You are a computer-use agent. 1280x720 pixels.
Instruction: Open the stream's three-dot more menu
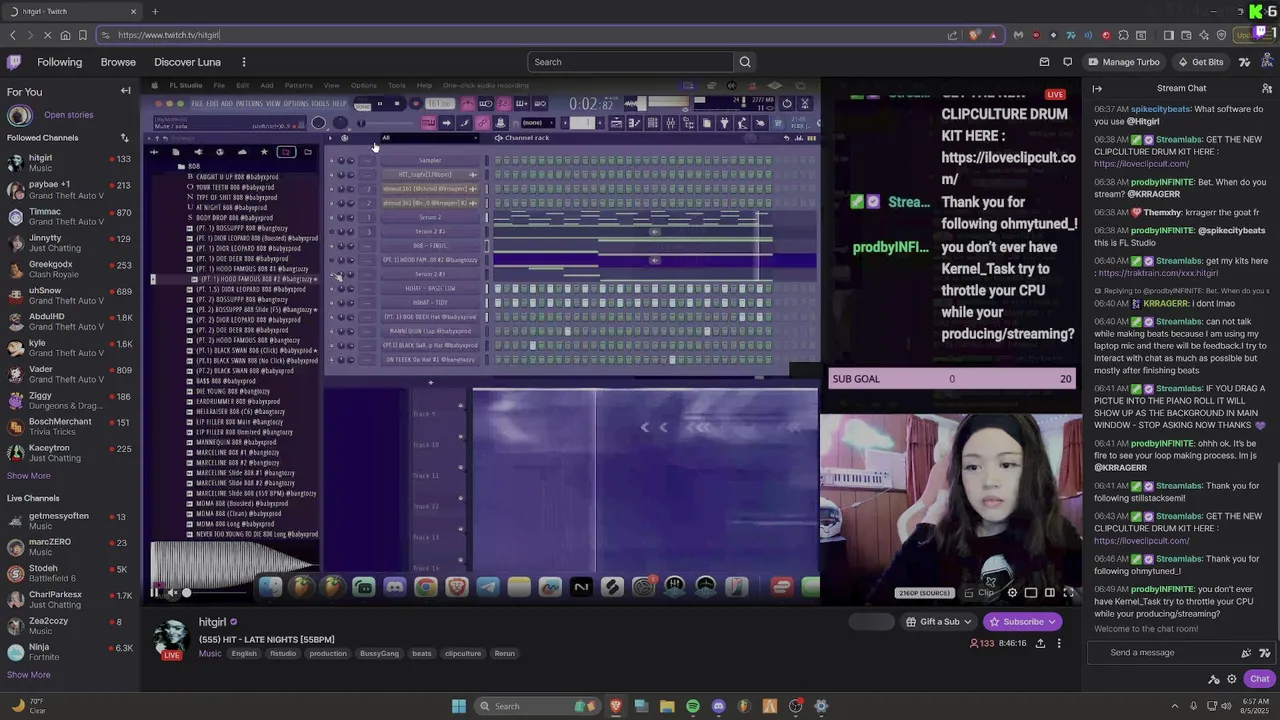[1059, 643]
